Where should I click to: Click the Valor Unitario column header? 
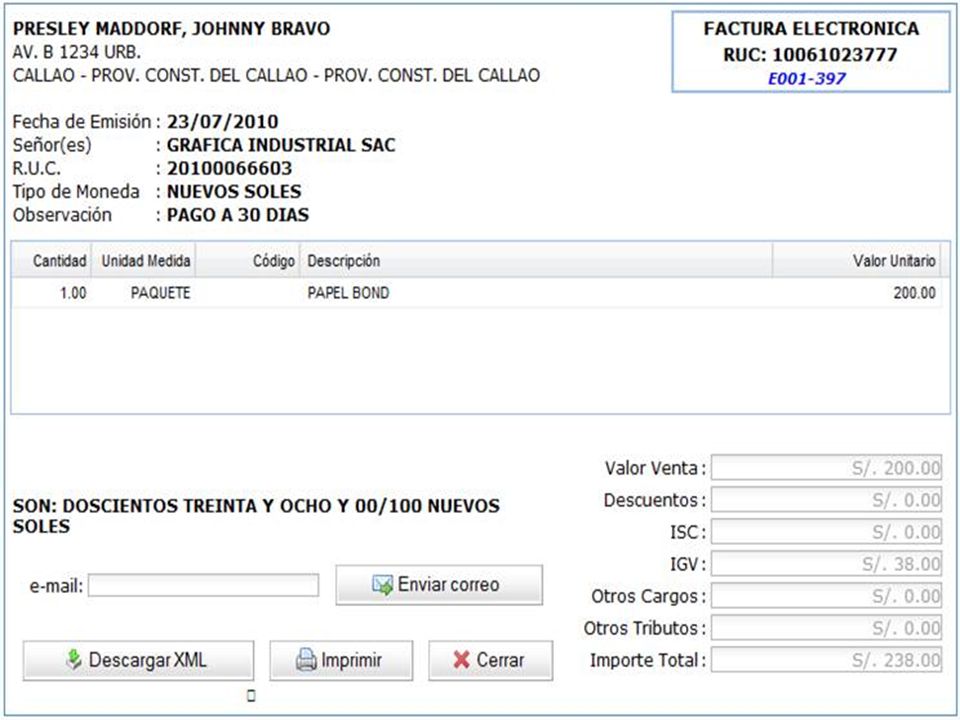(857, 261)
